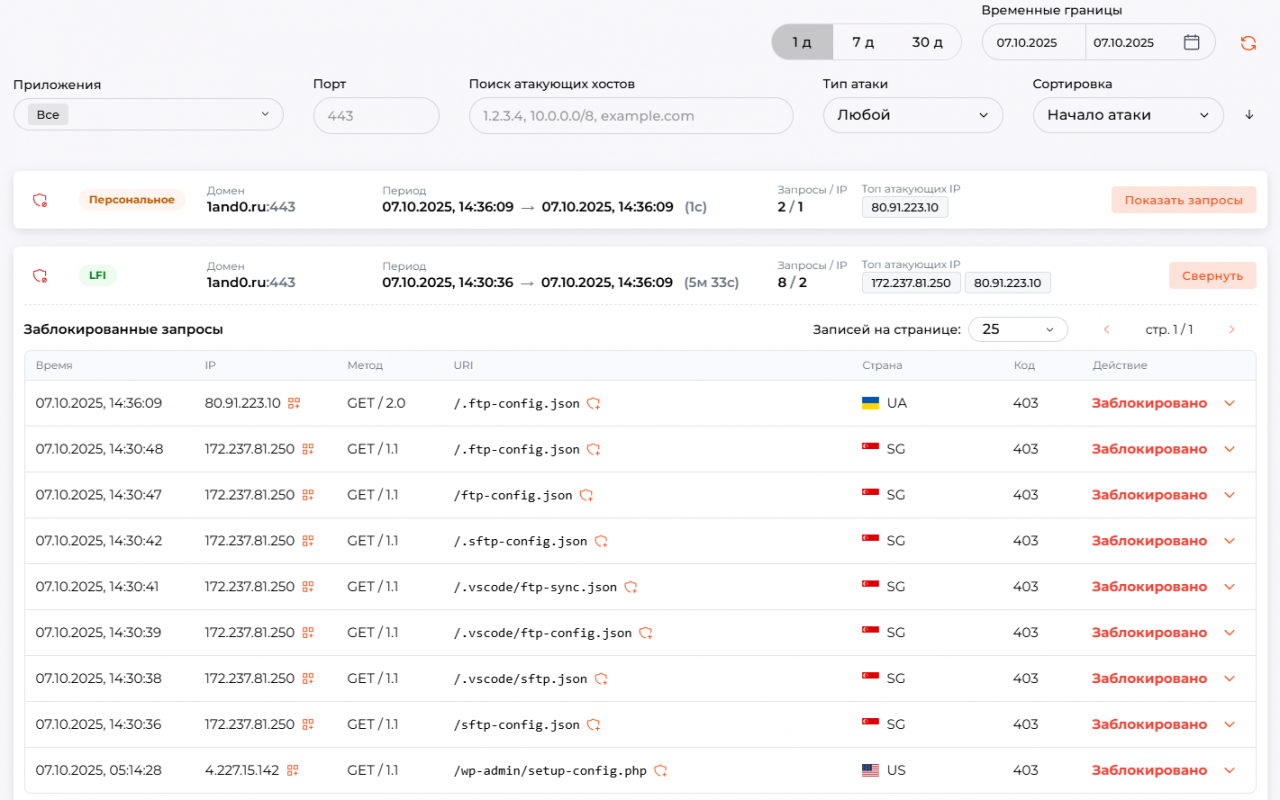The width and height of the screenshot is (1280, 800).
Task: Click the Показать запросы button
Action: (x=1184, y=200)
